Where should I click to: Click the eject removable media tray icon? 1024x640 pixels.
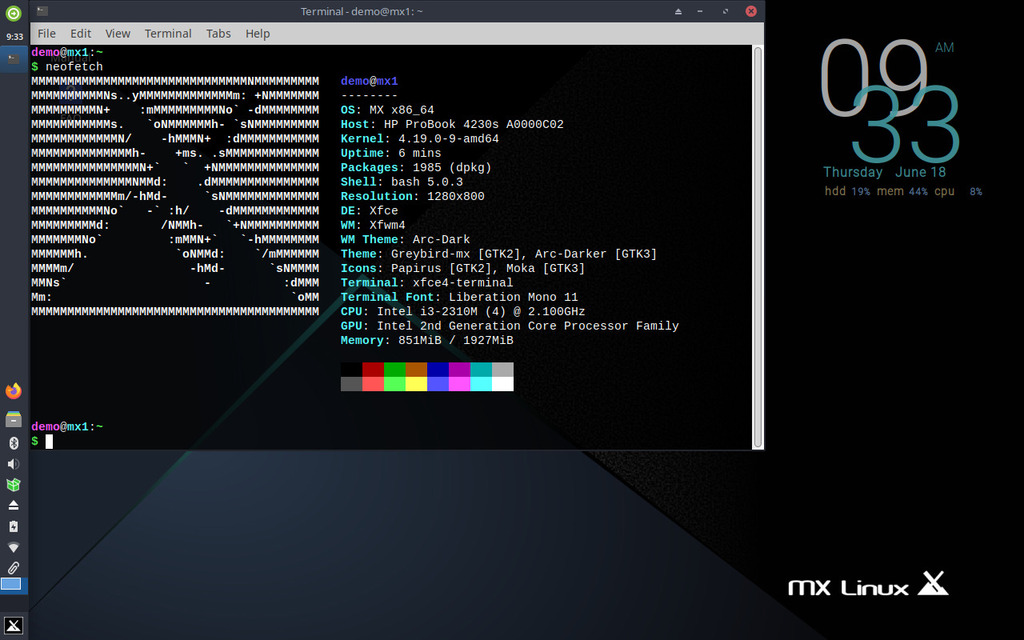tap(13, 506)
